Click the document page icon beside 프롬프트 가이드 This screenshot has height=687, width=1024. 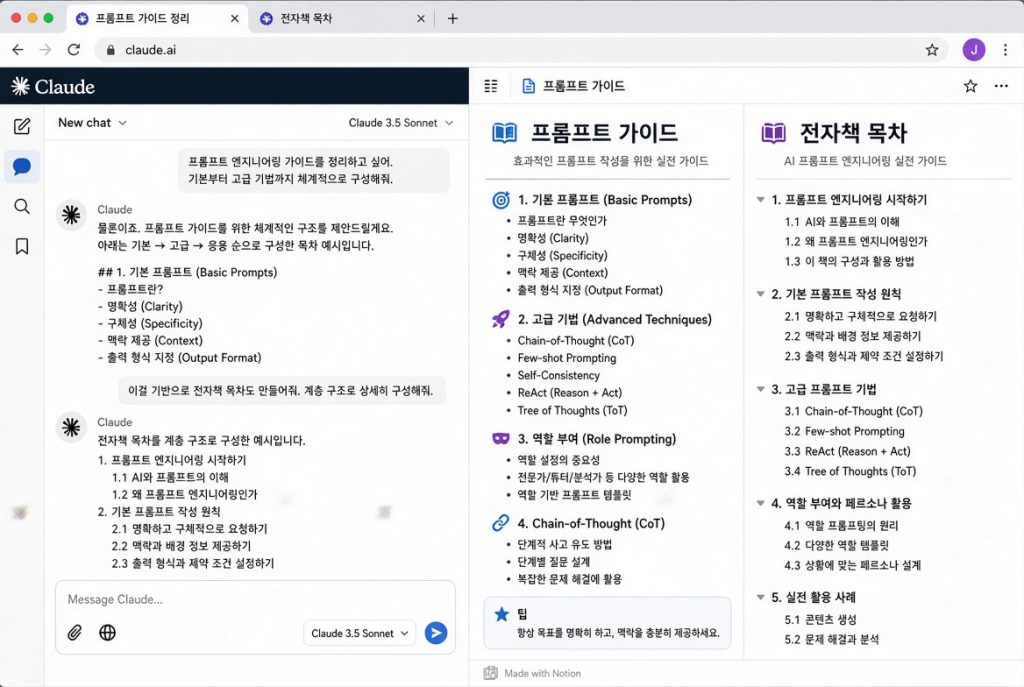[x=528, y=86]
